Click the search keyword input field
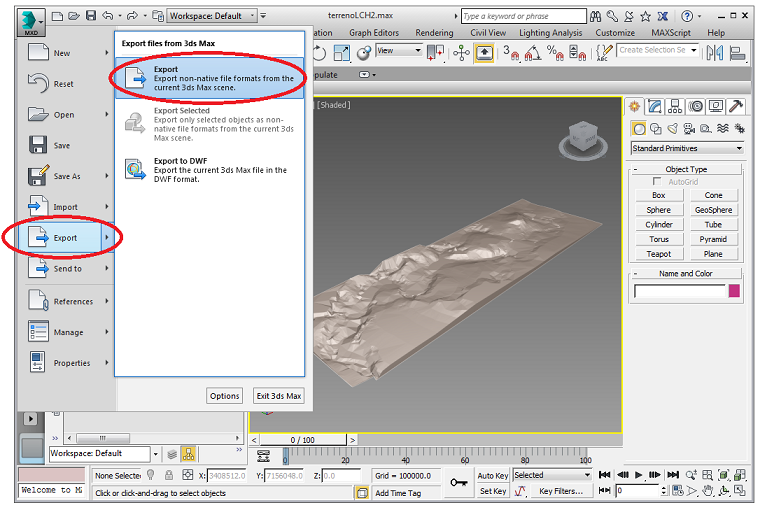The width and height of the screenshot is (760, 510). point(523,16)
